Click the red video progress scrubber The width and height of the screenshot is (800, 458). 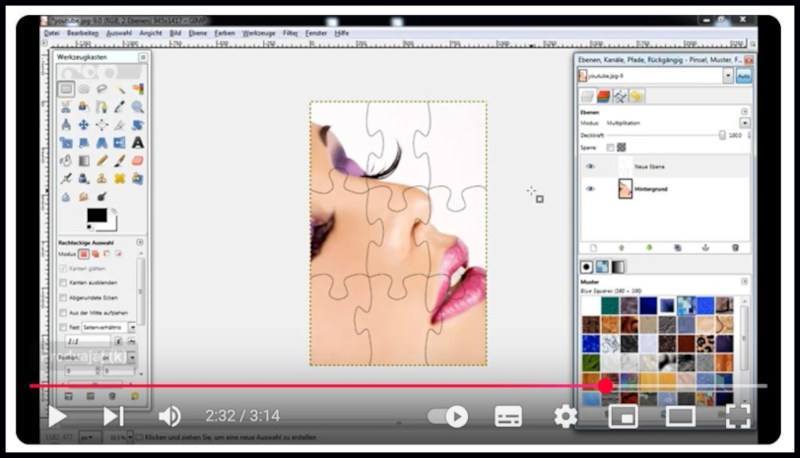[606, 386]
